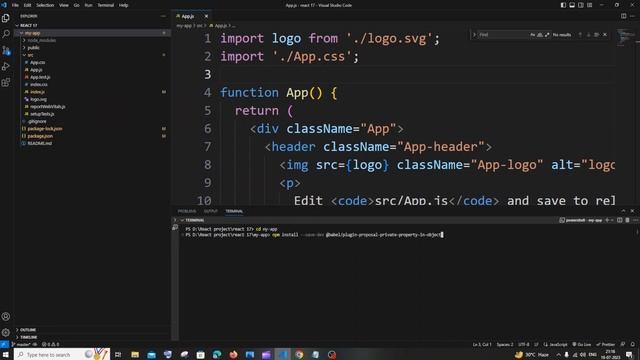Close the bottom panel
The height and width of the screenshot is (360, 640).
click(632, 211)
